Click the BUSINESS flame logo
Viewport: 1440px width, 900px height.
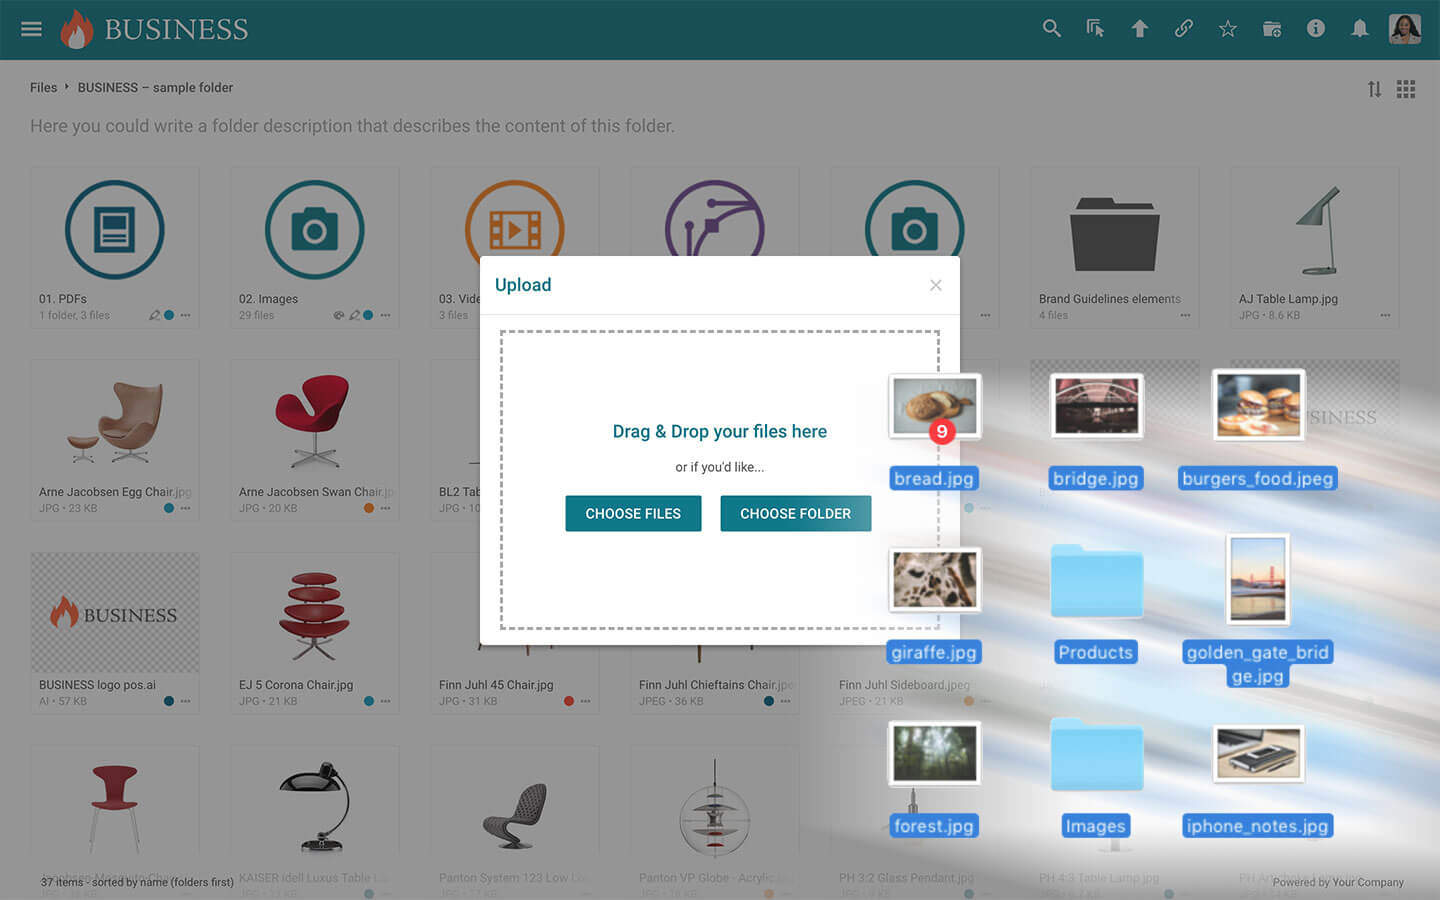pos(154,29)
